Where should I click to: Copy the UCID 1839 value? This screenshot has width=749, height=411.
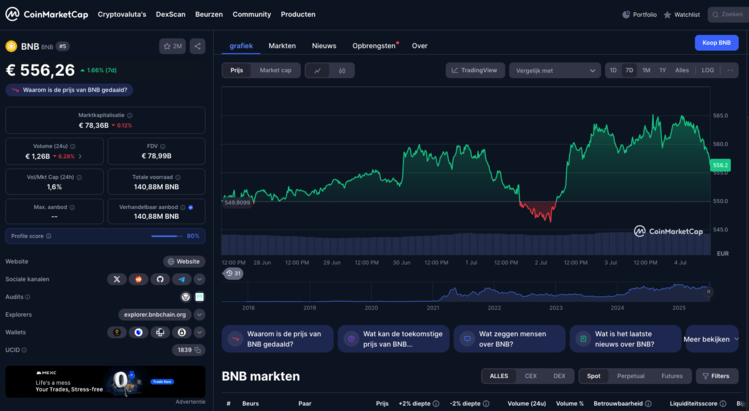point(197,350)
